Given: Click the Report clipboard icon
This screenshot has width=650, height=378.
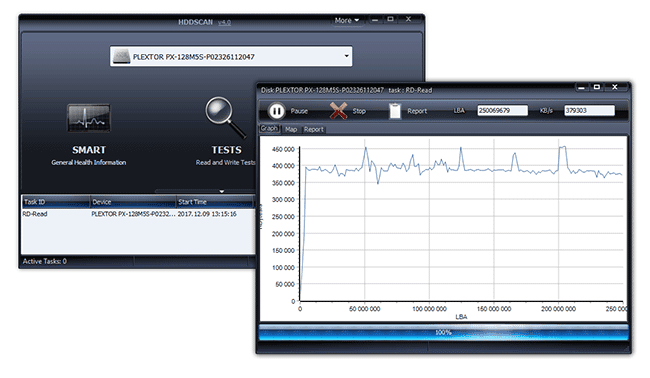Looking at the screenshot, I should pos(395,111).
